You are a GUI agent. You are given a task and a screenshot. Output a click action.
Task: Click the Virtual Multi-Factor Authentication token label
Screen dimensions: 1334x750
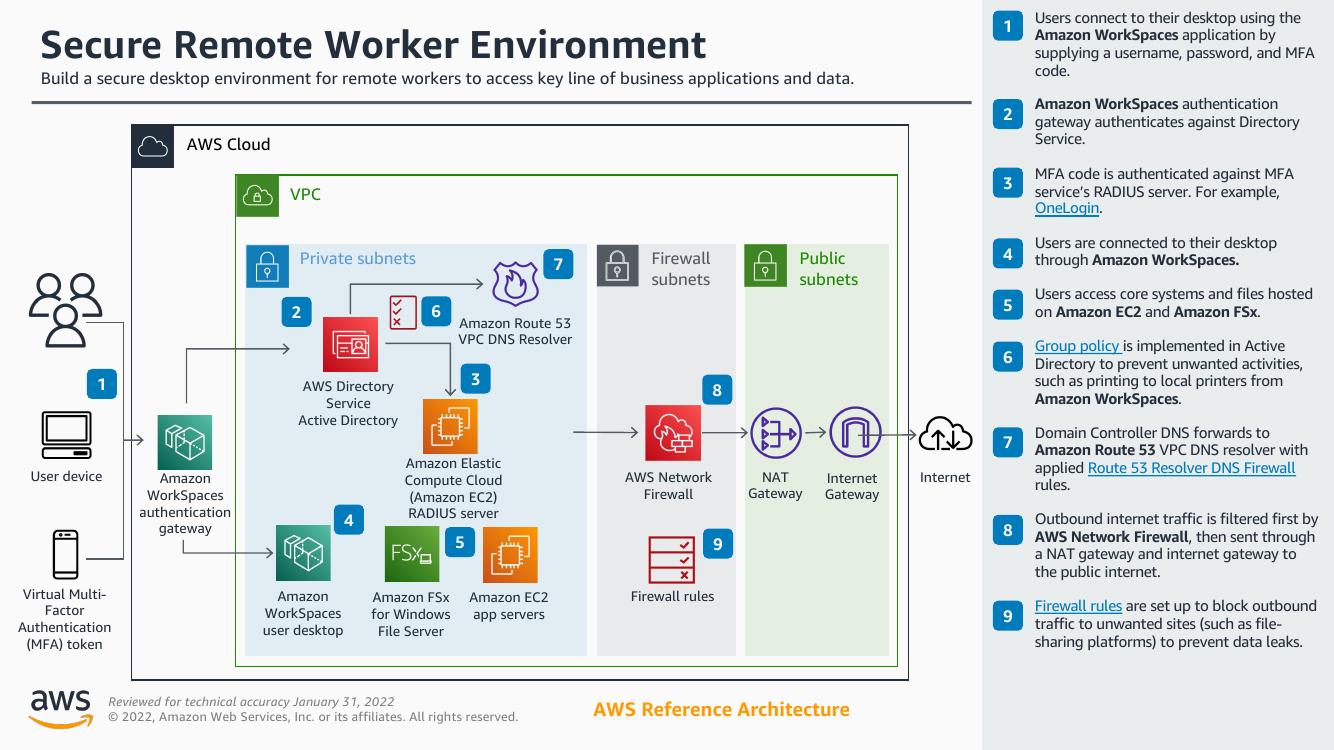65,619
